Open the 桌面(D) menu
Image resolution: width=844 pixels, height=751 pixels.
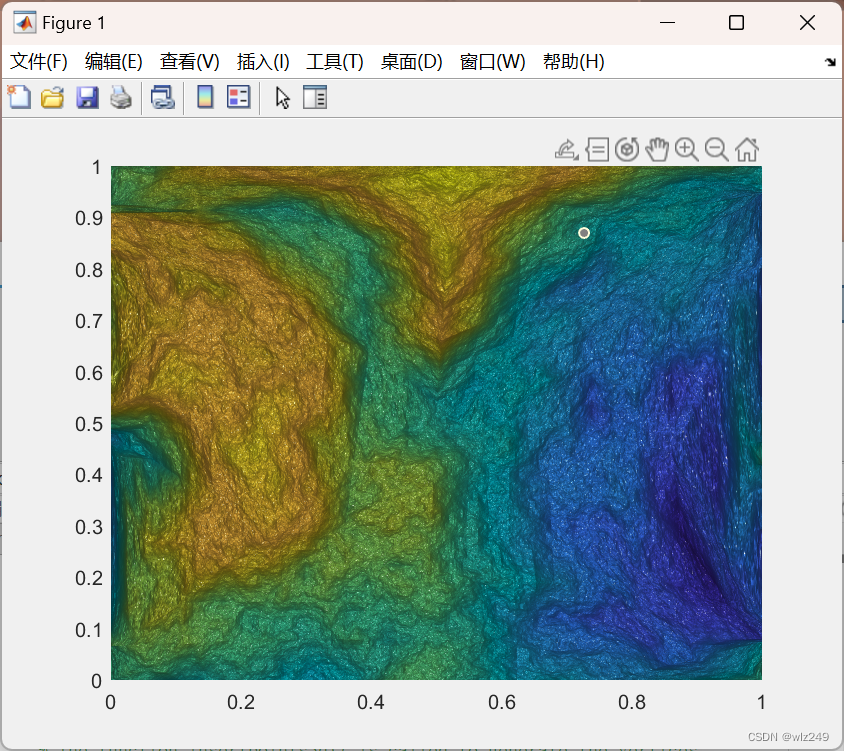411,62
